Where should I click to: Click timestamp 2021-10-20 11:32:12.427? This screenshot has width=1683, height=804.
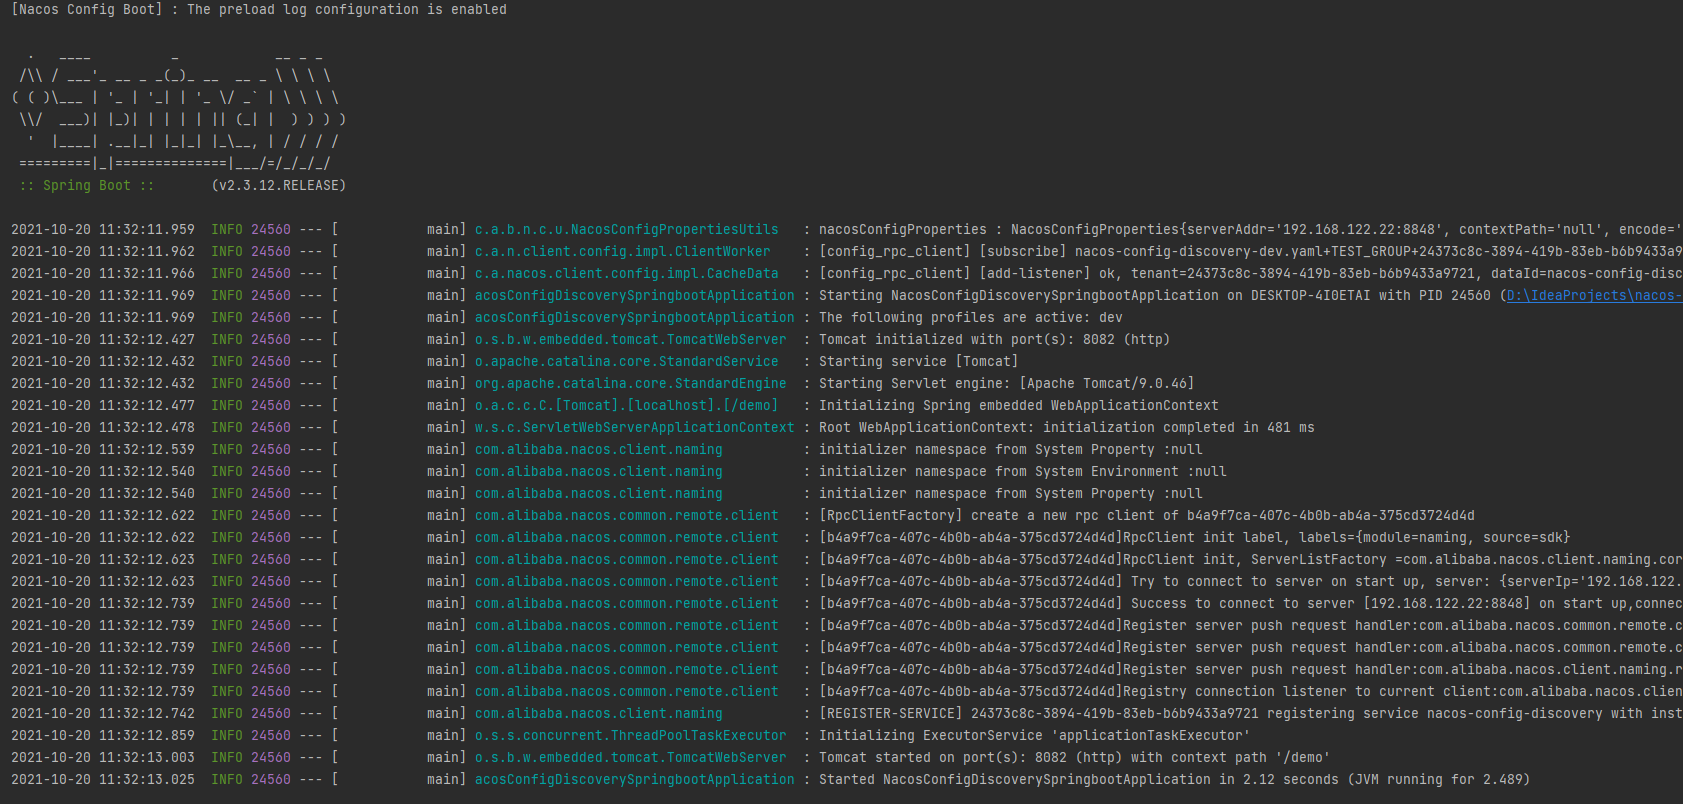[103, 339]
